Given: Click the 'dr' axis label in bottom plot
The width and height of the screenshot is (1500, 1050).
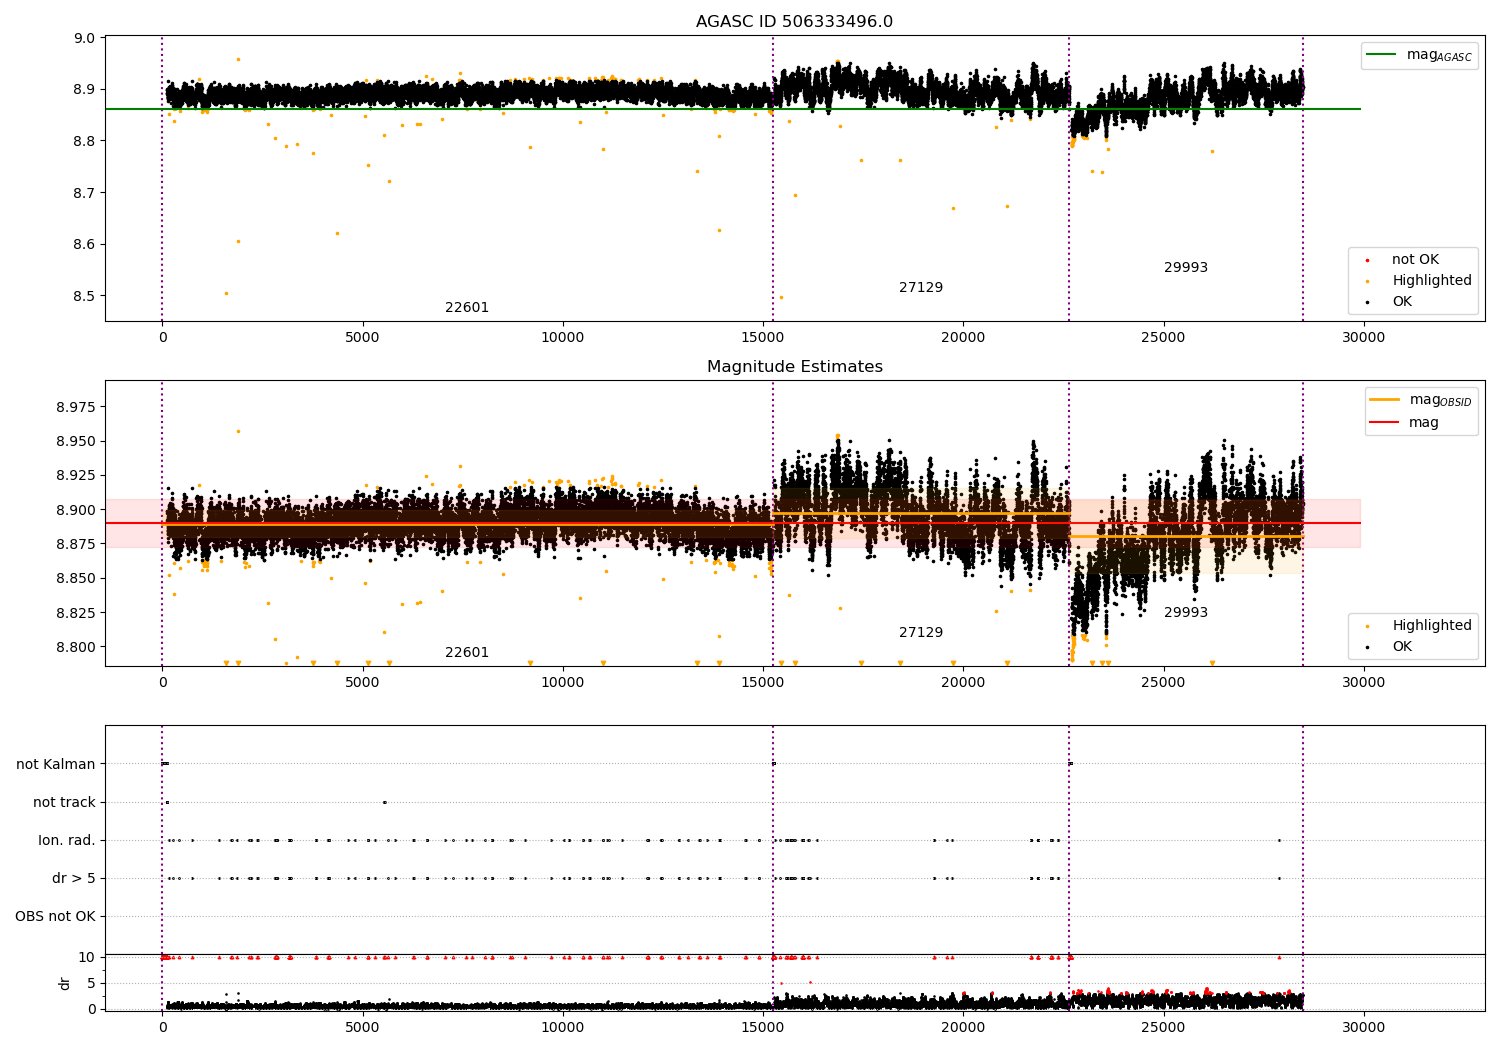Looking at the screenshot, I should click(65, 984).
